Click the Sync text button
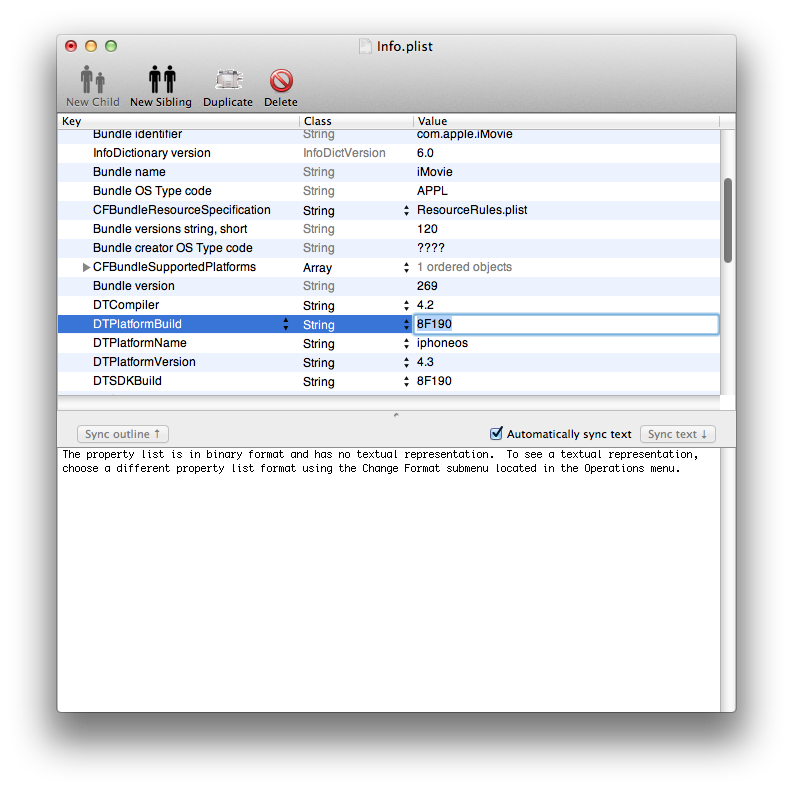 point(678,434)
